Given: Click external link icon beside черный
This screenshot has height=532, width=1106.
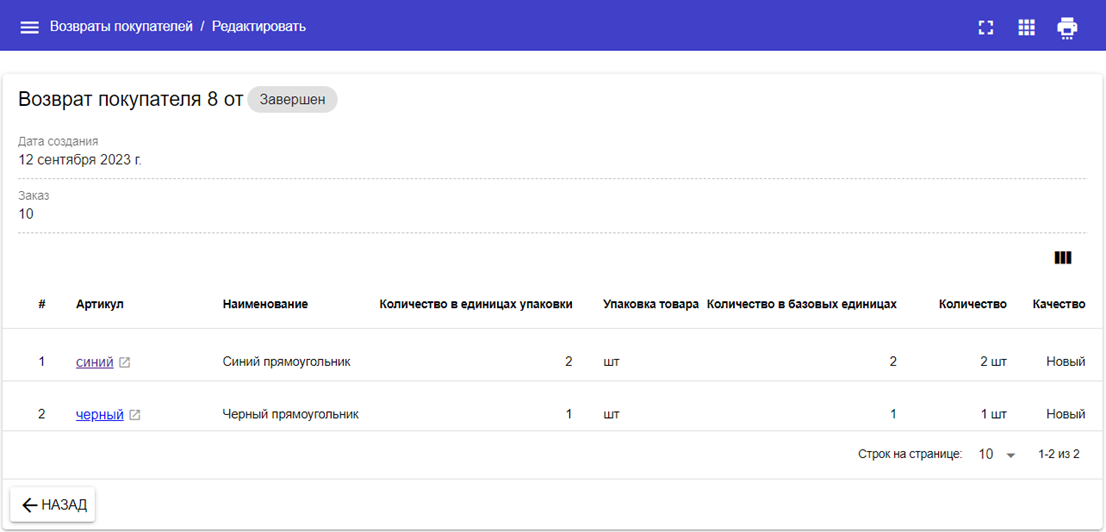Looking at the screenshot, I should [135, 414].
